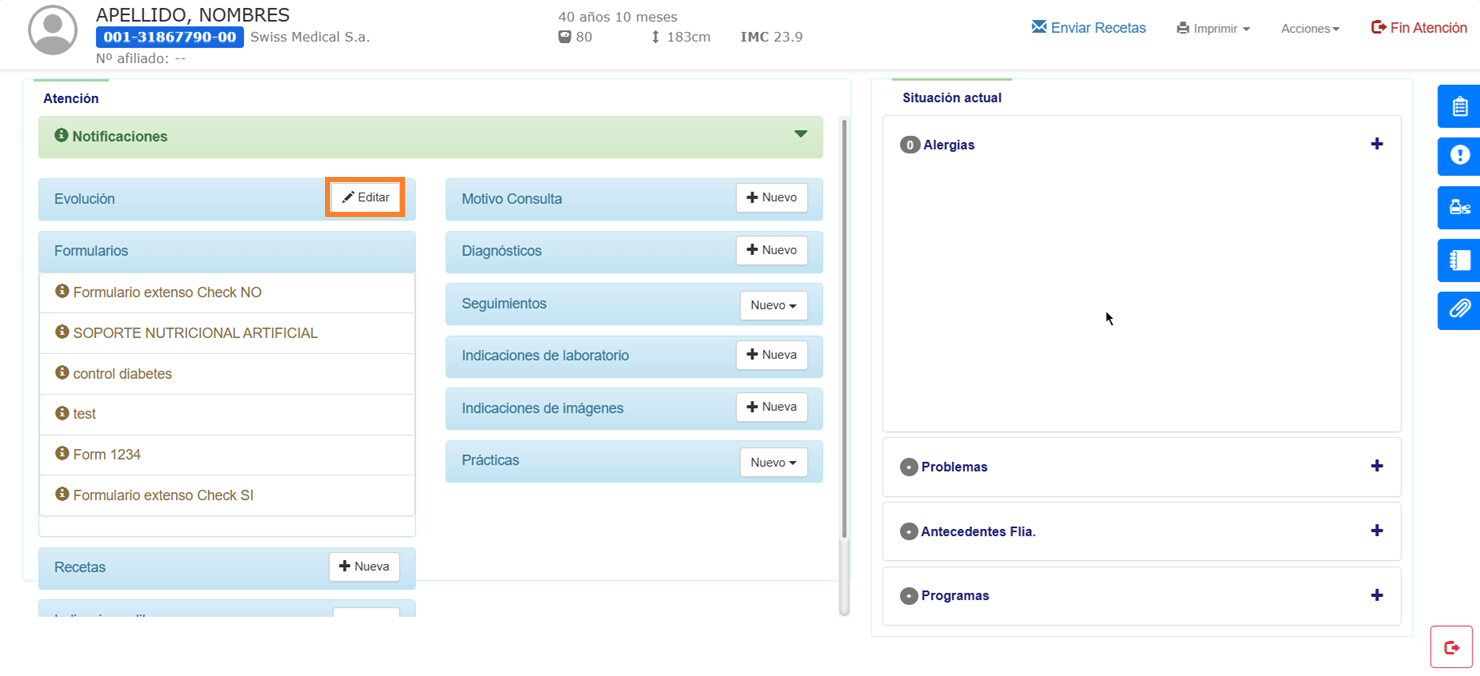
Task: Expand the Problemas section bullet
Action: pos(909,467)
